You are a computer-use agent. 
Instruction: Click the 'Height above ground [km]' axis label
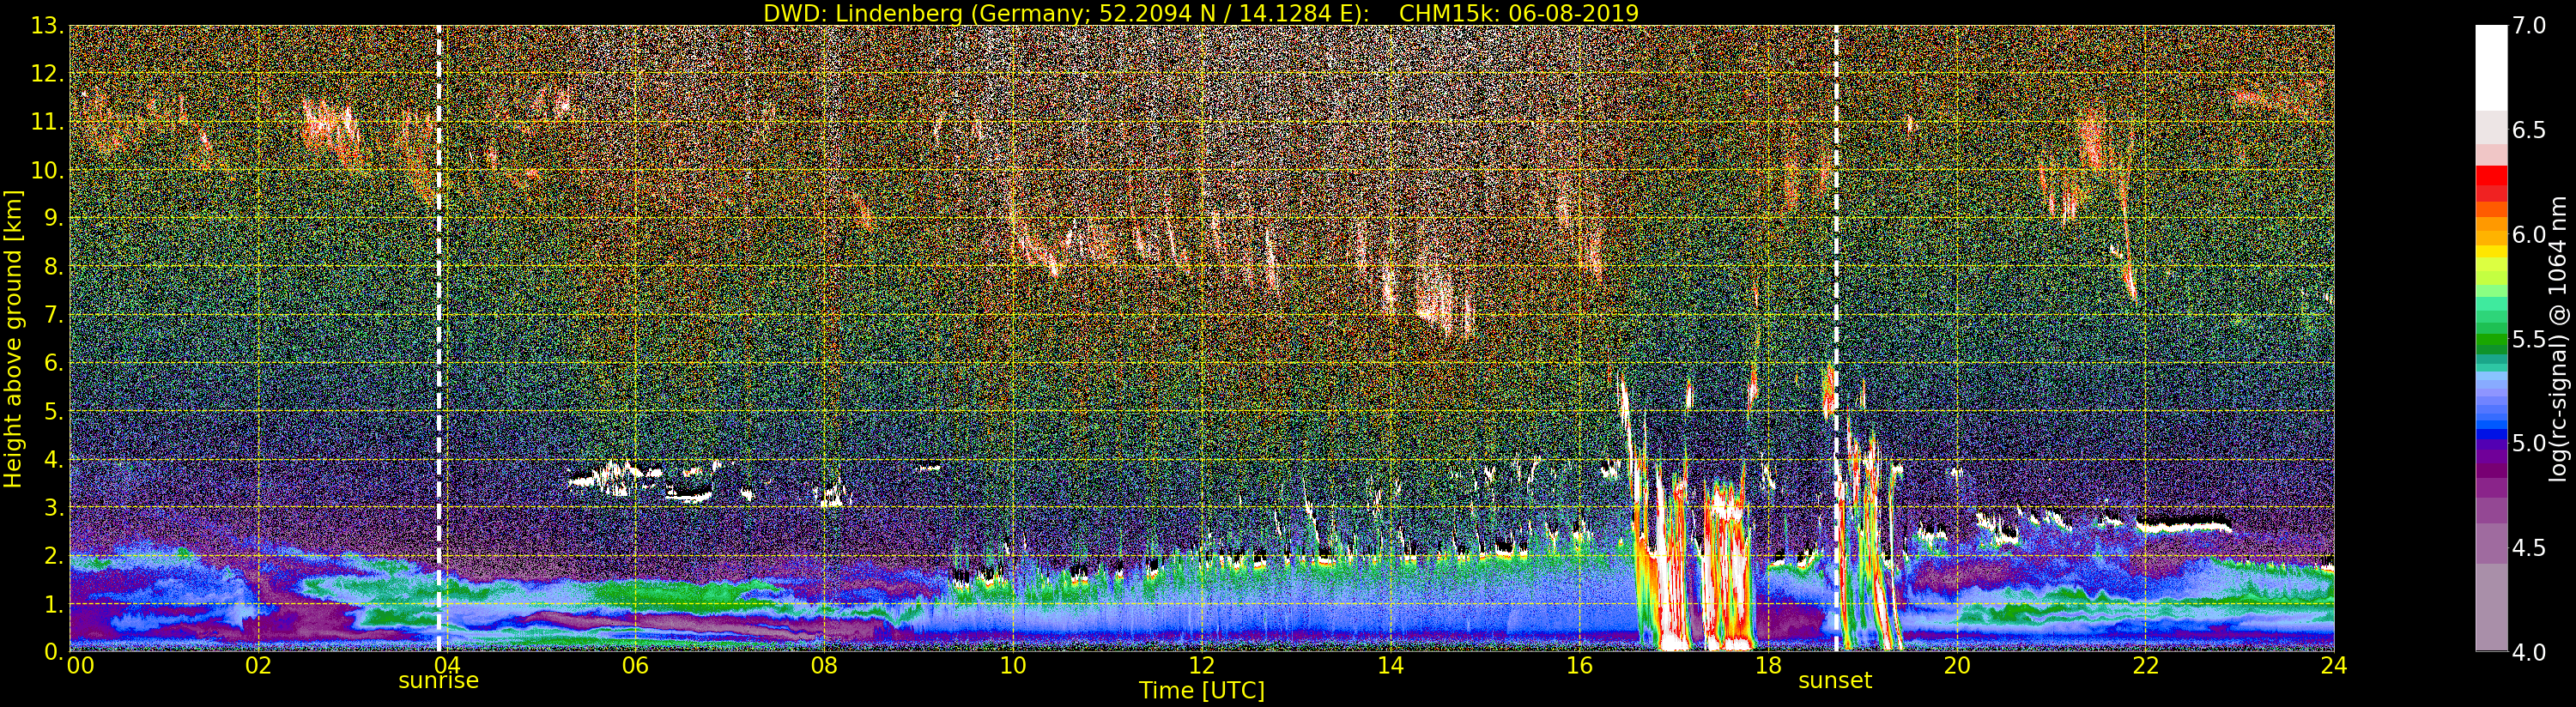point(13,339)
